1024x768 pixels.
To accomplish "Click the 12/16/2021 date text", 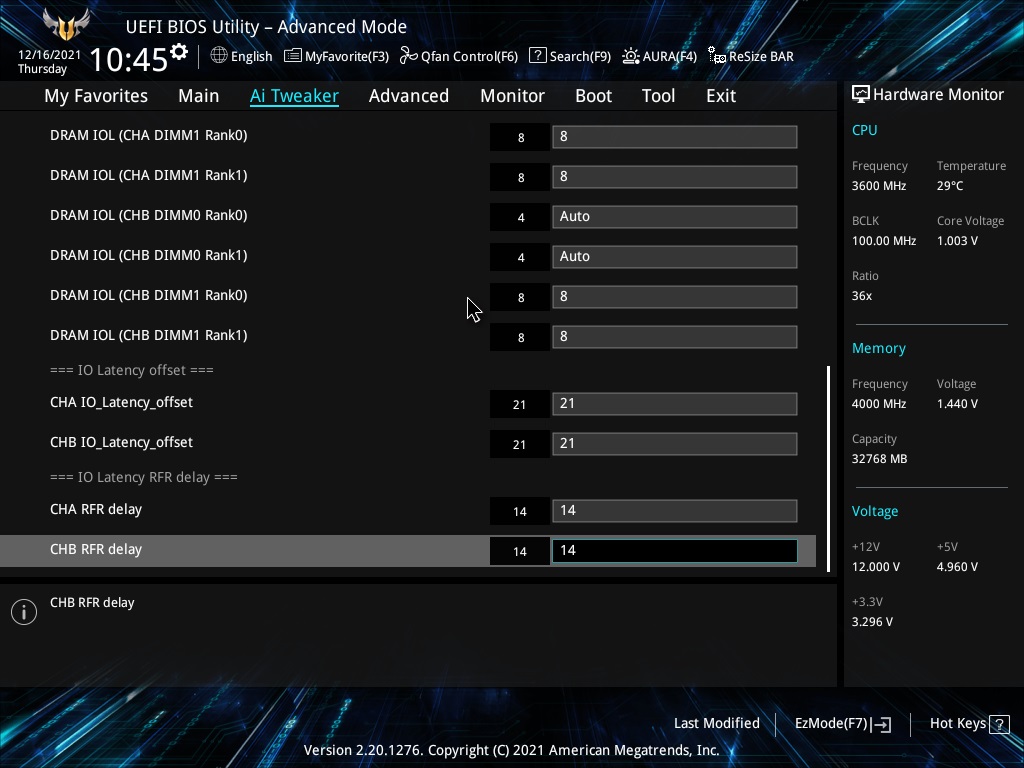I will 50,55.
